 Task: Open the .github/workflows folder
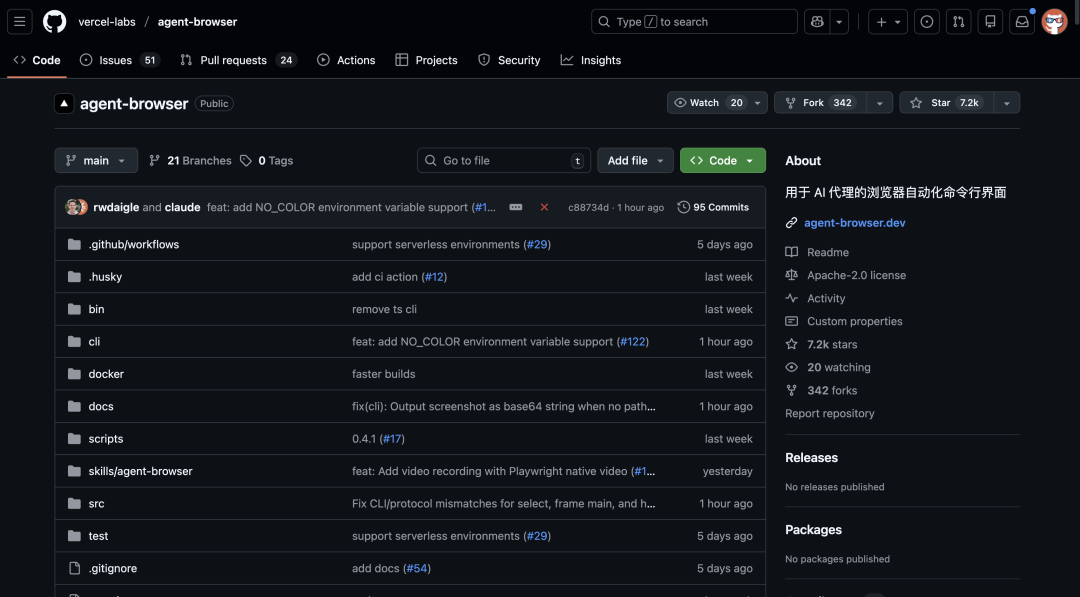[134, 244]
